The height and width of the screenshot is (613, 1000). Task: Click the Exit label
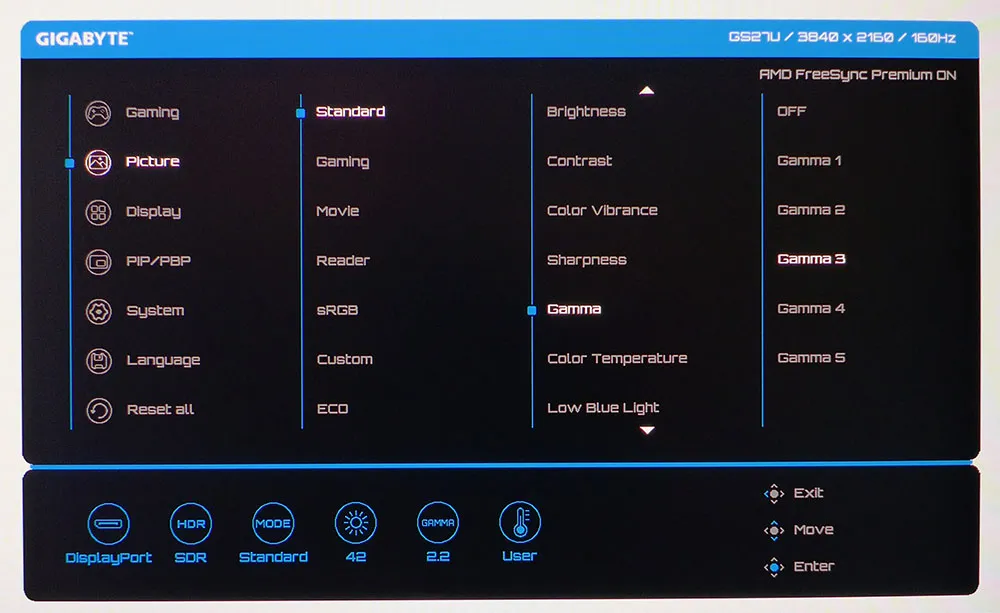pyautogui.click(x=809, y=493)
